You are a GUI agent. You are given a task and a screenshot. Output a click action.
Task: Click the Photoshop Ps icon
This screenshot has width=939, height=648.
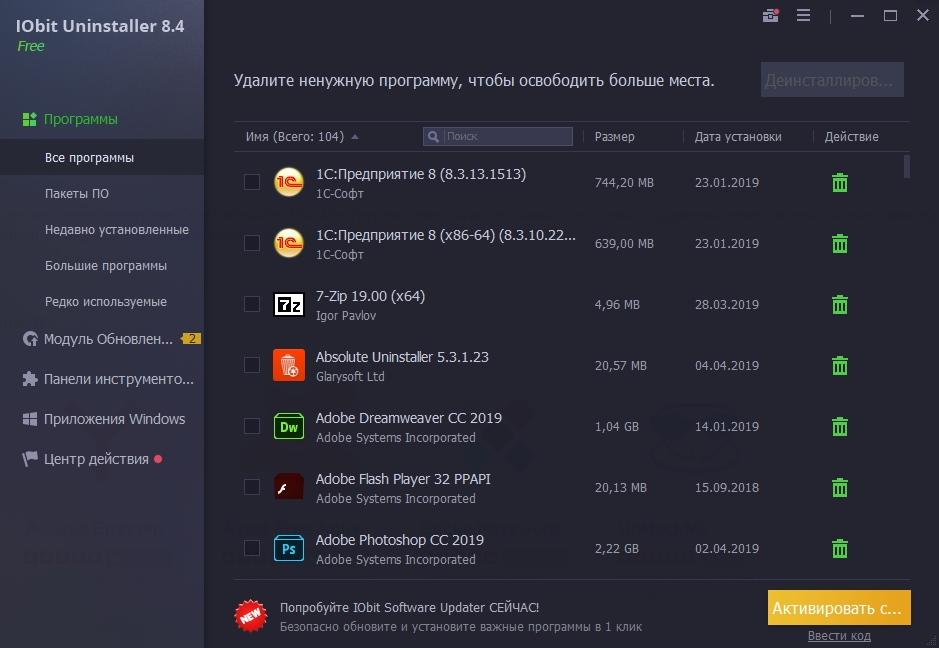(x=289, y=549)
